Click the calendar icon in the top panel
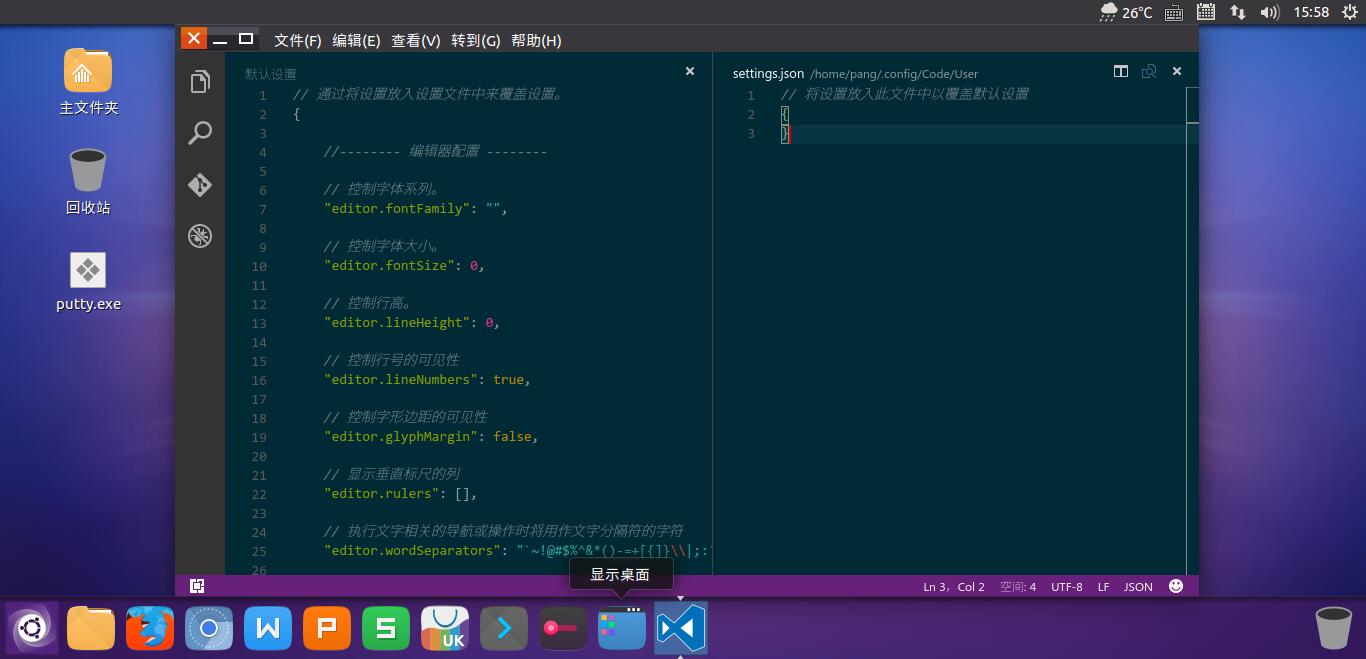Image resolution: width=1366 pixels, height=659 pixels. pos(1205,14)
